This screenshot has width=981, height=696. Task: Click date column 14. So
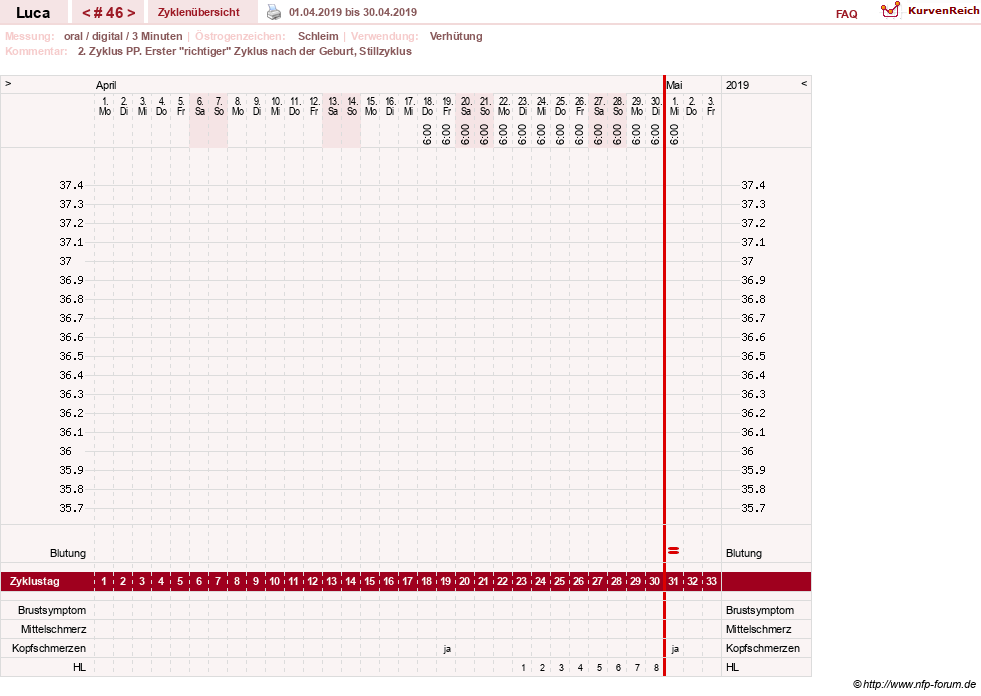click(x=352, y=106)
